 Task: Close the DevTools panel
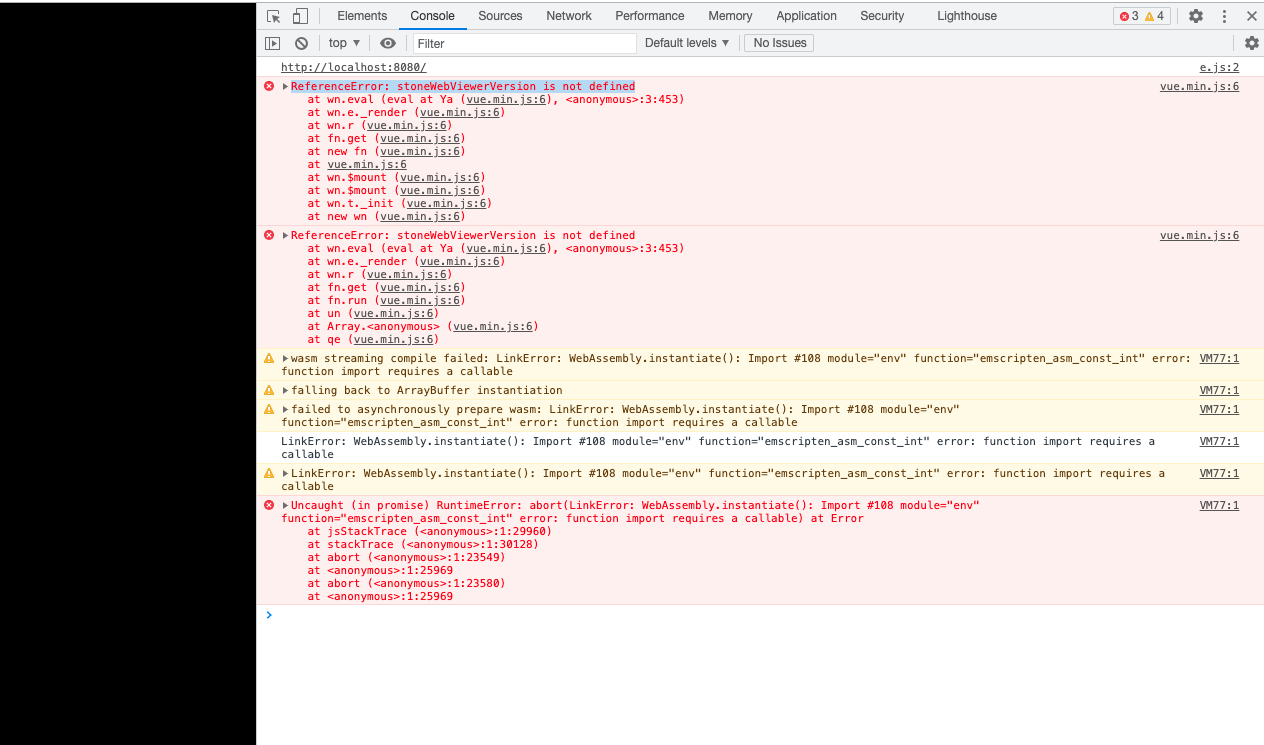click(1251, 16)
